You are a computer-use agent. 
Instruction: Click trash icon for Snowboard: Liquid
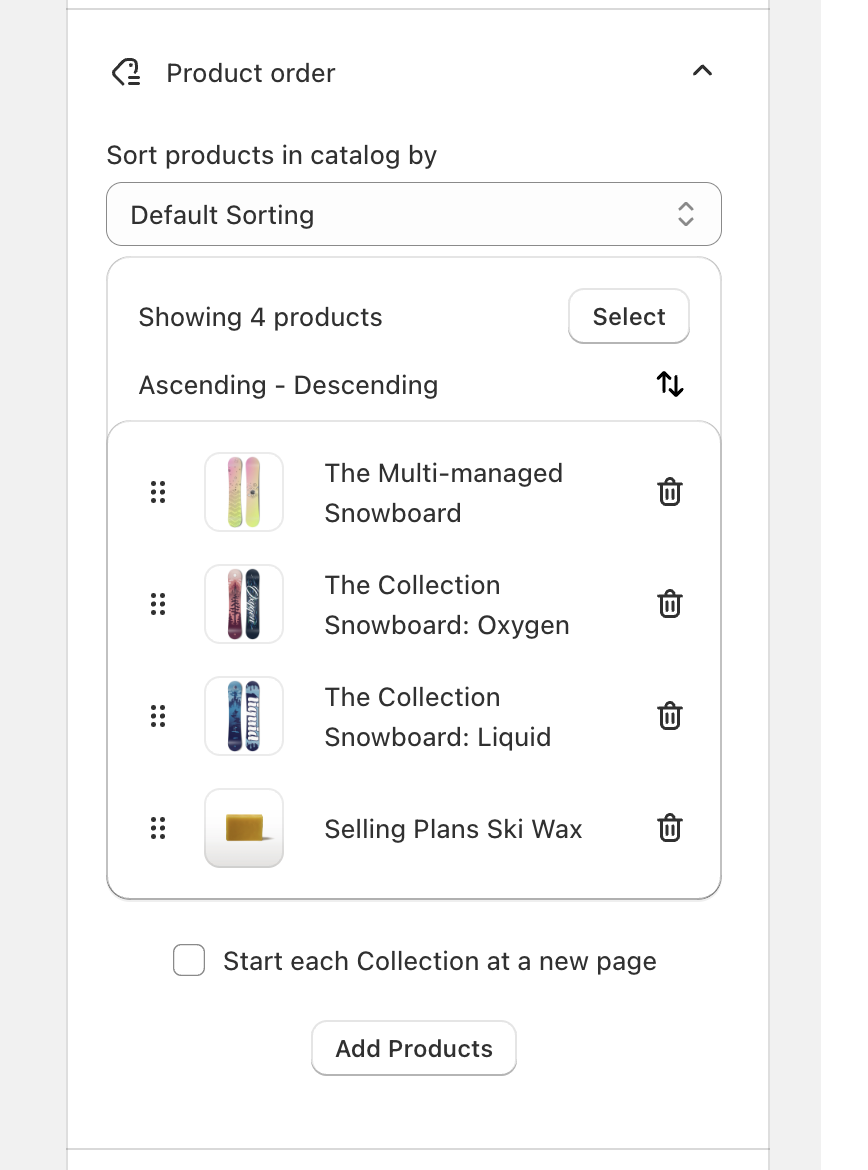point(669,716)
